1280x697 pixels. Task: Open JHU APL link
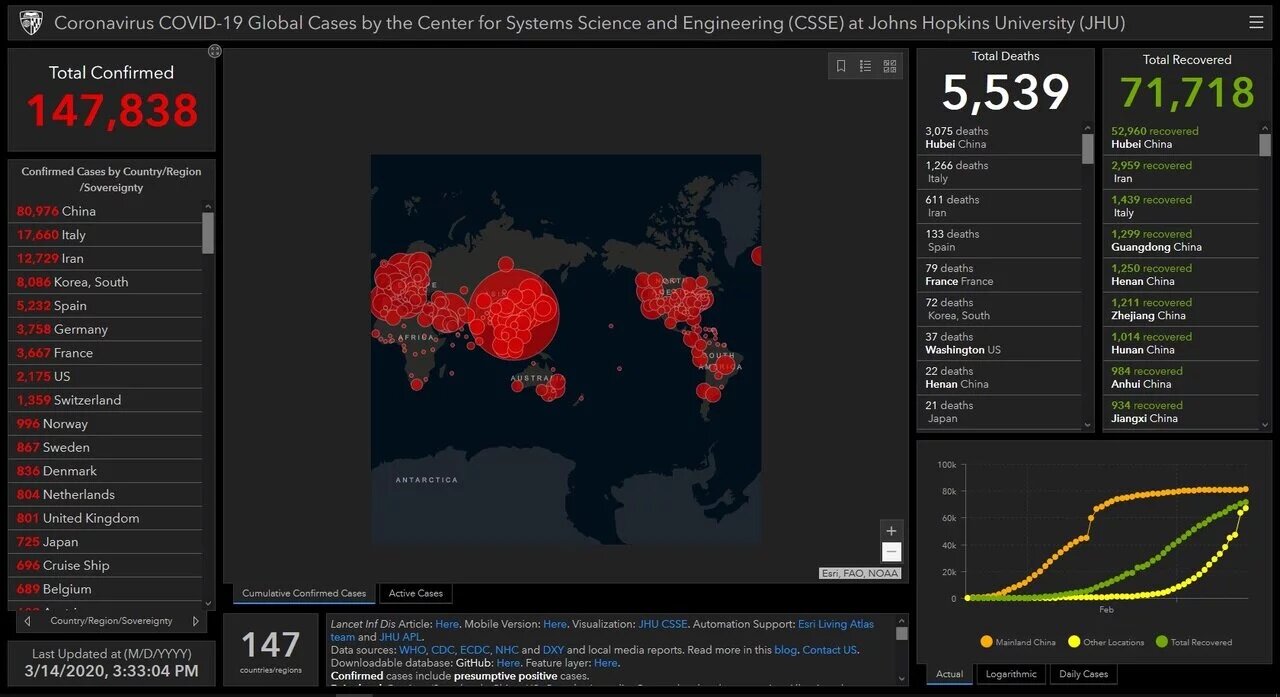point(400,637)
